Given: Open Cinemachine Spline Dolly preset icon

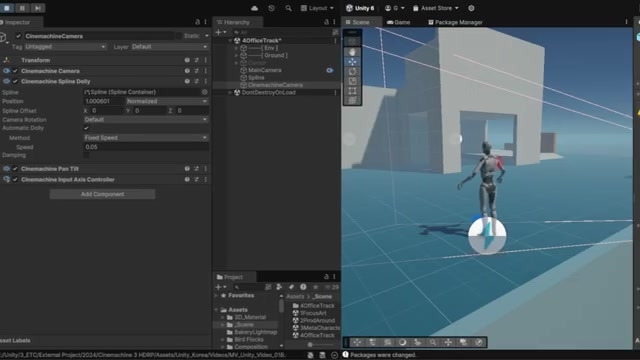Looking at the screenshot, I should pyautogui.click(x=196, y=82).
